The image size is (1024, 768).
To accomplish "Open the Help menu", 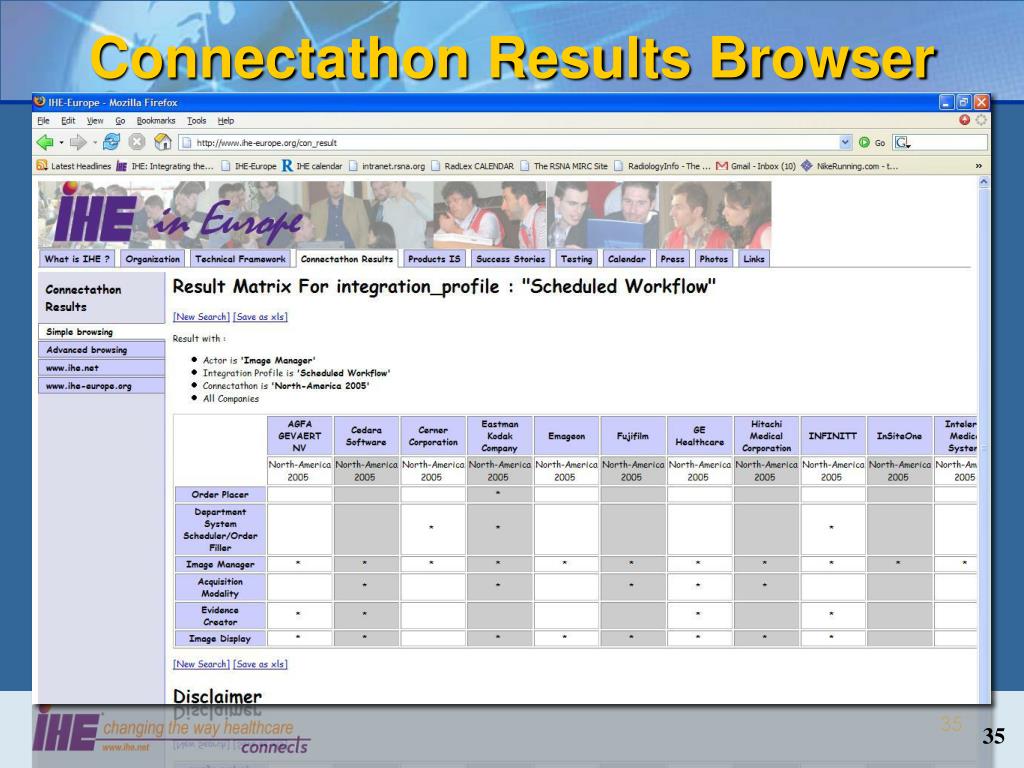I will [x=226, y=121].
